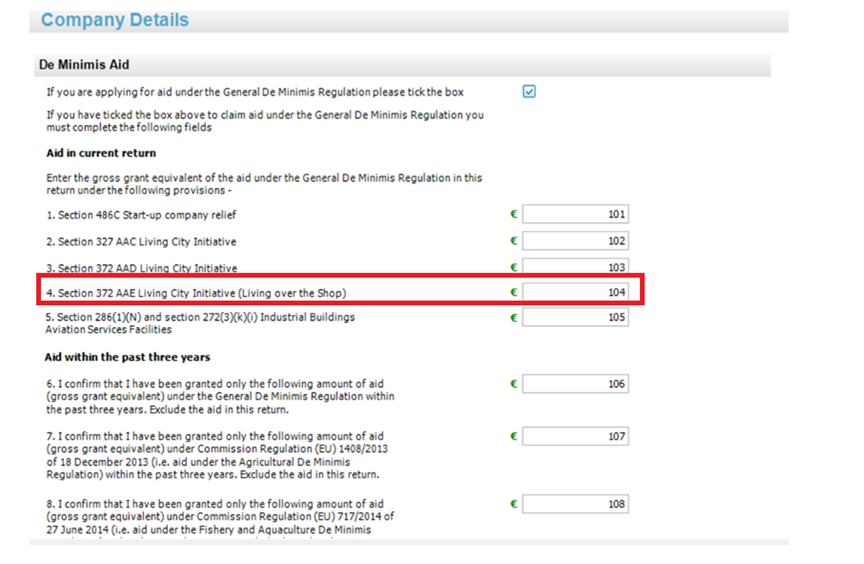Screen dimensions: 864x564
Task: Click the euro symbol beside field 106
Action: coord(514,384)
